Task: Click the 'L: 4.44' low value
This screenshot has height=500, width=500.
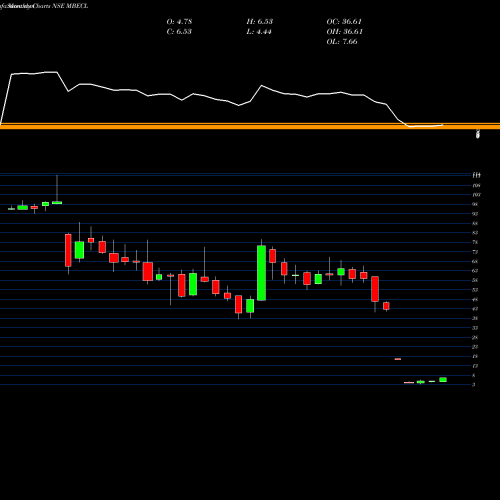Action: pyautogui.click(x=259, y=32)
